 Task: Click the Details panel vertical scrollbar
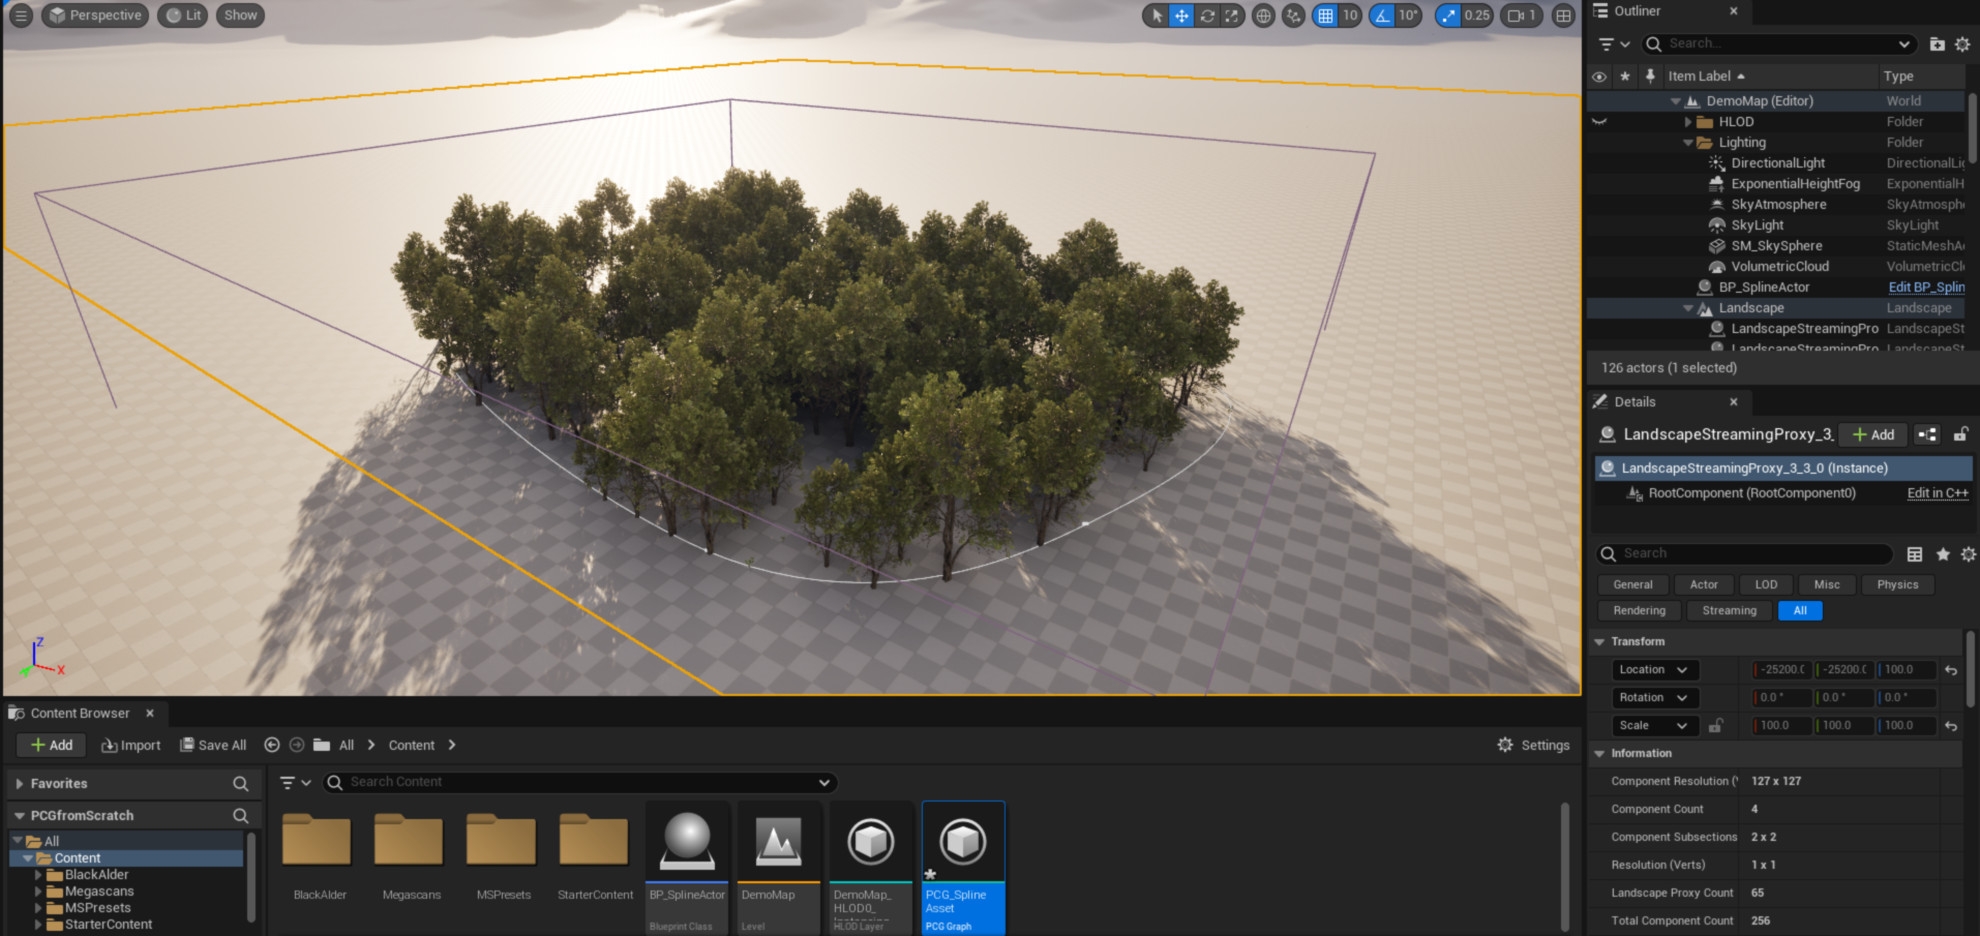pyautogui.click(x=1970, y=670)
